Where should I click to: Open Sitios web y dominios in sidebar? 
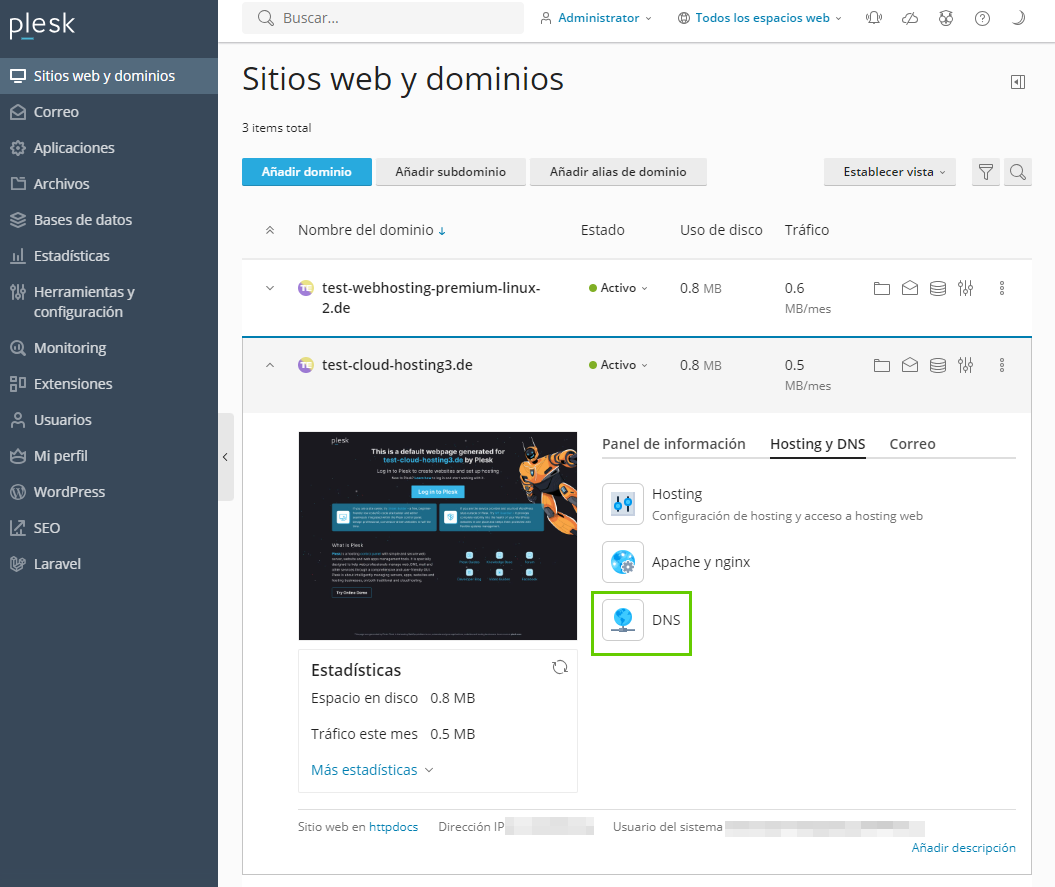(x=108, y=76)
